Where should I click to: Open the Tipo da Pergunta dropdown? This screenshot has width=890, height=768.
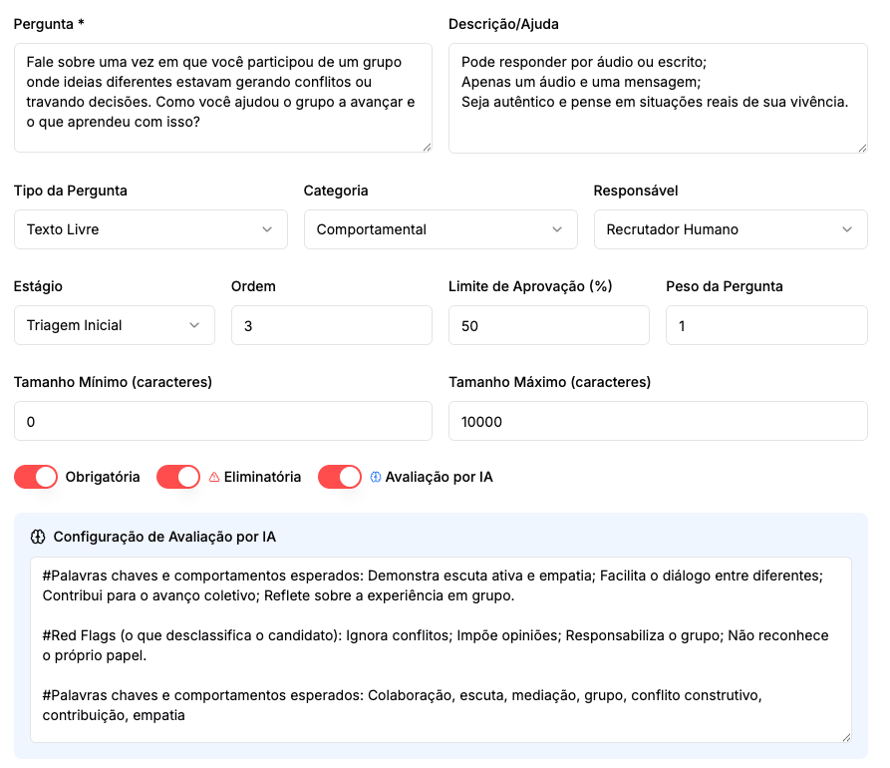tap(150, 229)
